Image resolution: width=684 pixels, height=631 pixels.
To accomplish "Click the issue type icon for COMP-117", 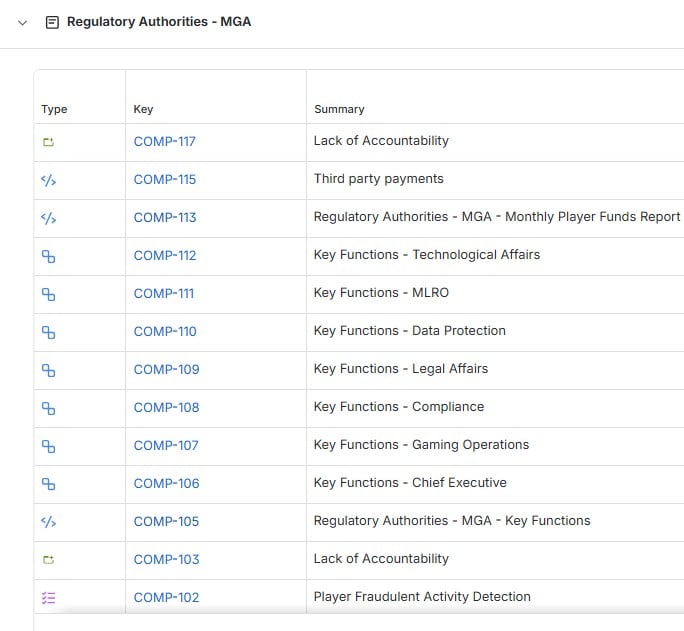I will click(48, 142).
